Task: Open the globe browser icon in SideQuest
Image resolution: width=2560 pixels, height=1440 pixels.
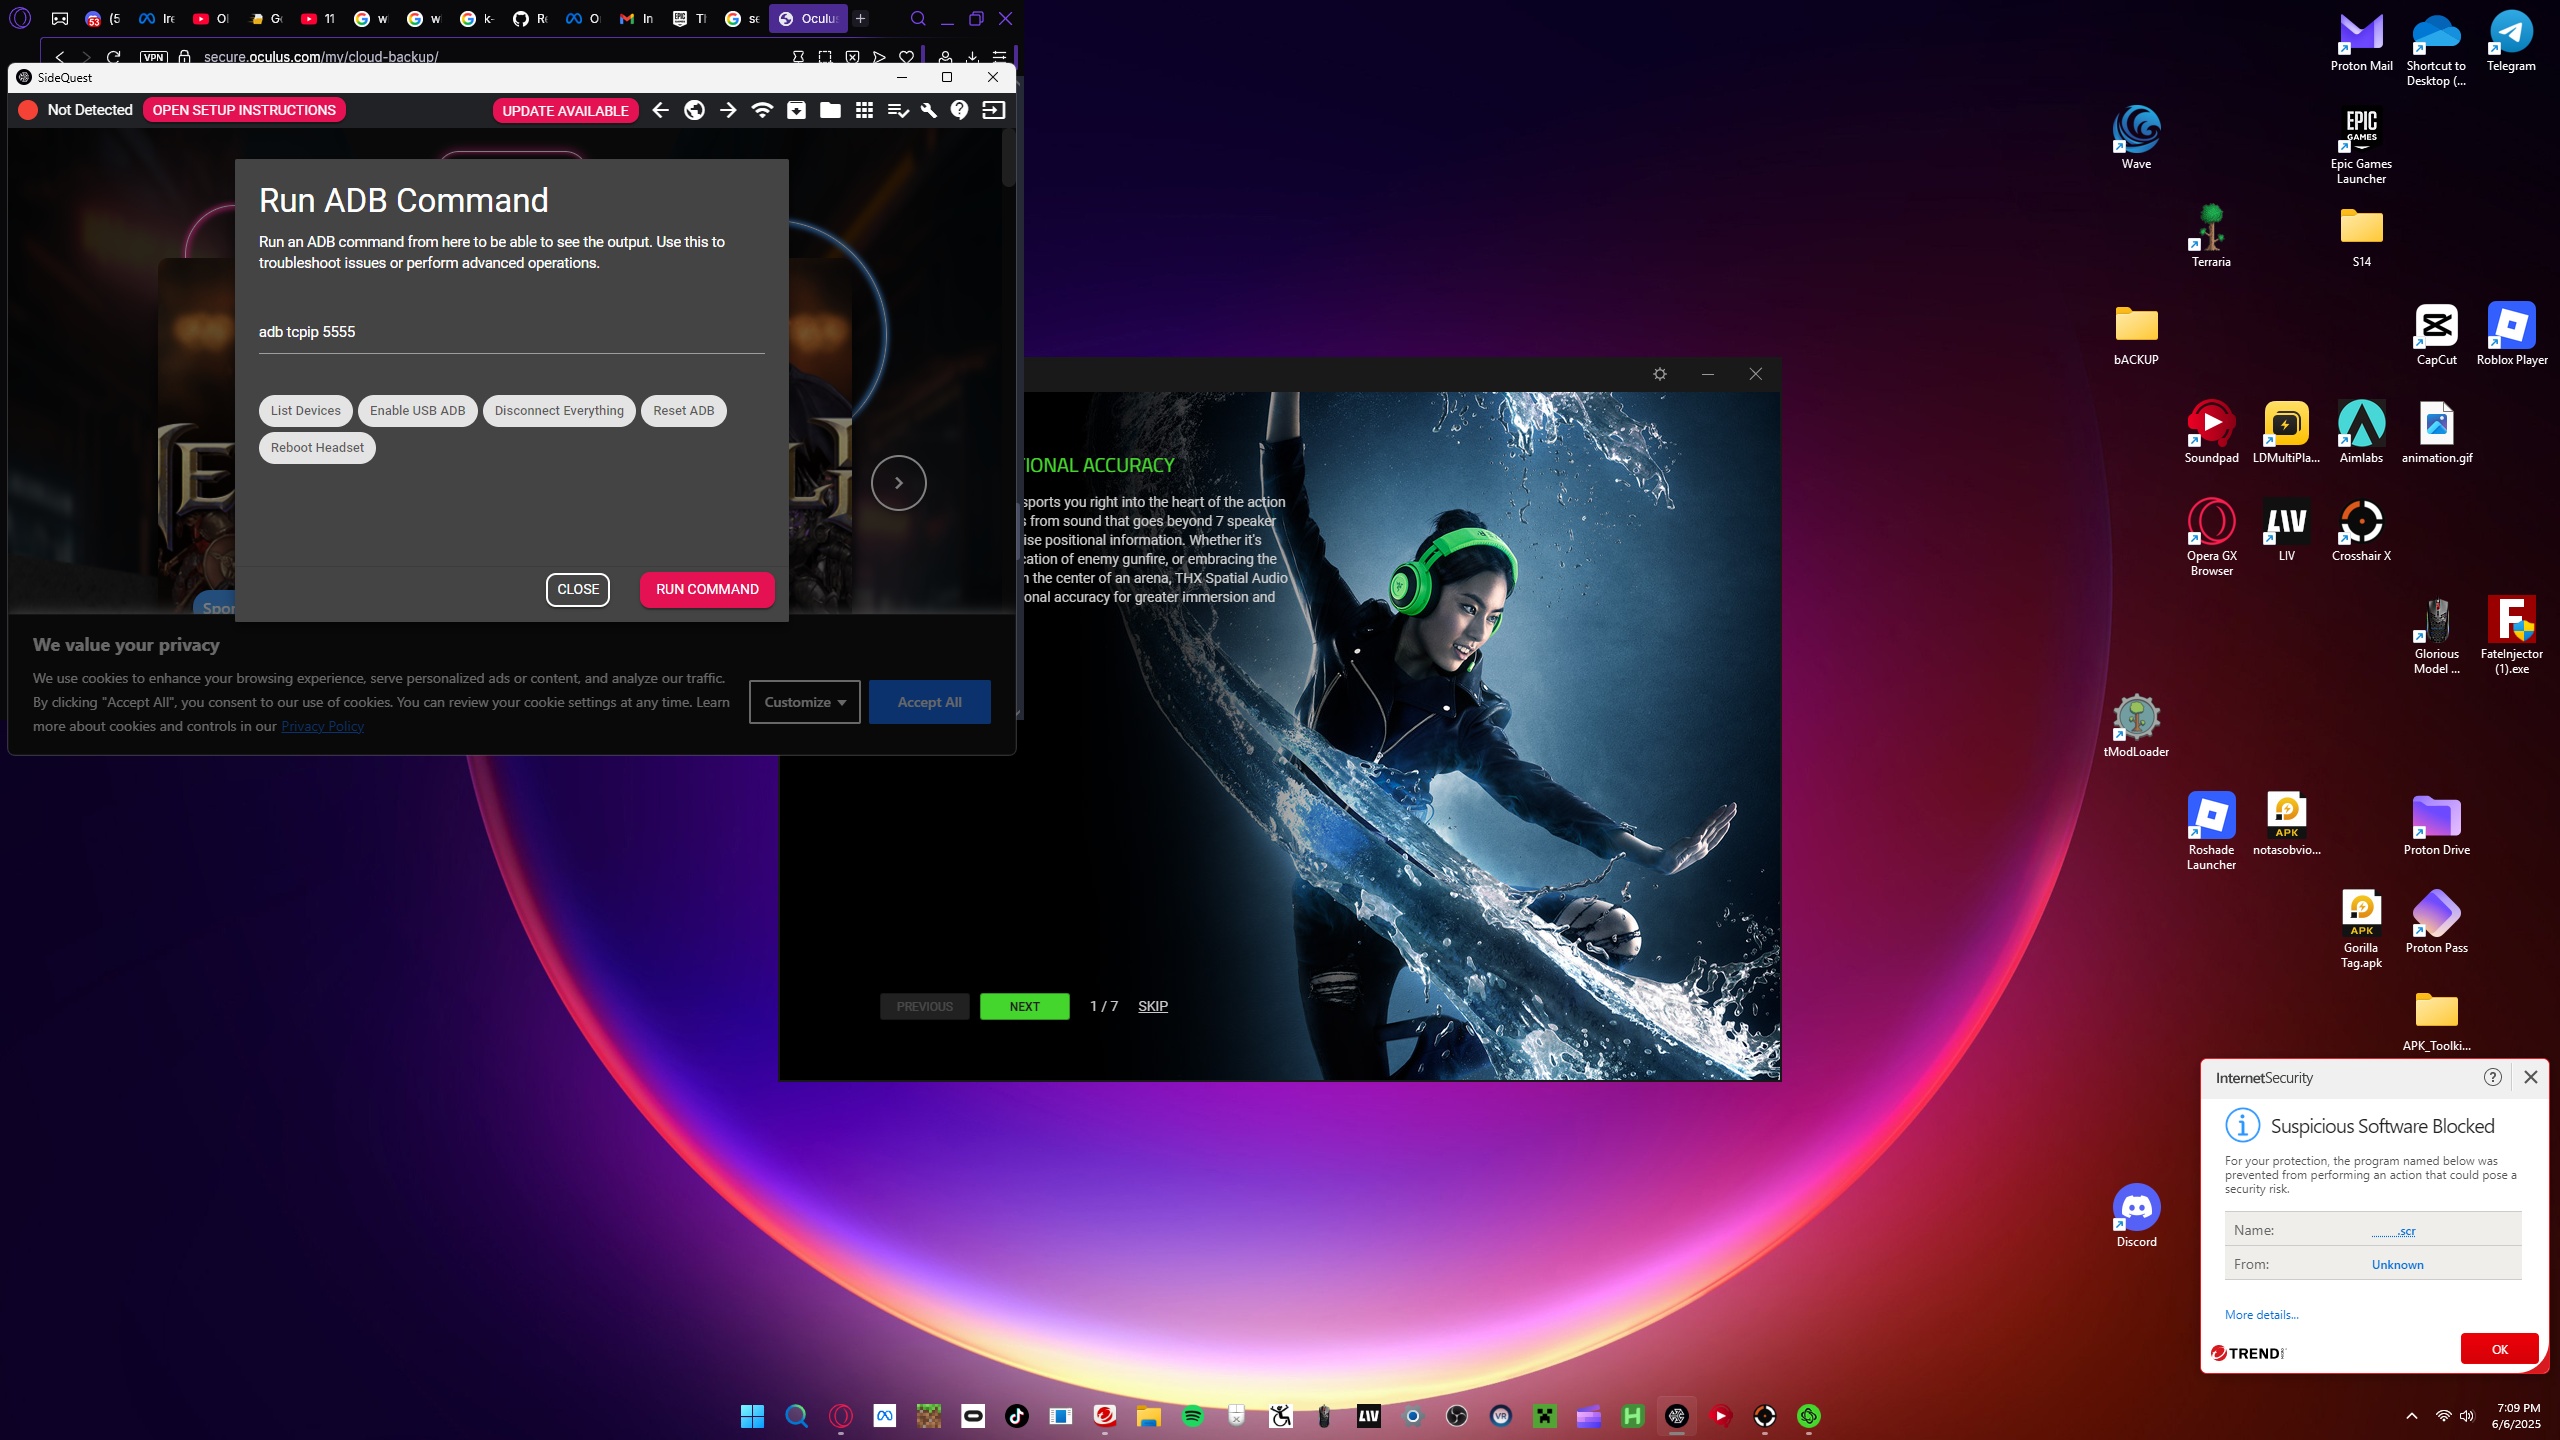Action: (694, 110)
